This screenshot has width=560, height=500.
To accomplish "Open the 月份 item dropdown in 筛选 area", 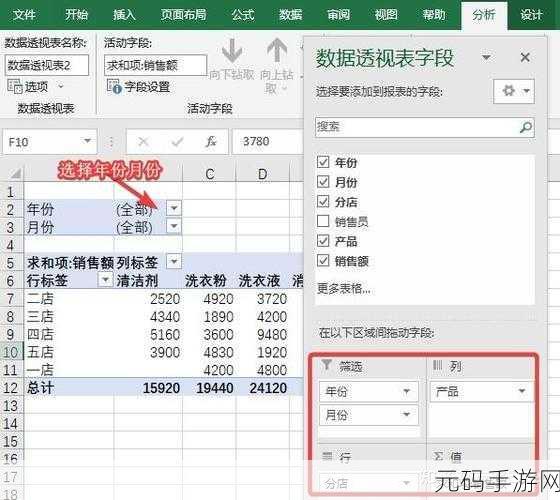I will [406, 415].
